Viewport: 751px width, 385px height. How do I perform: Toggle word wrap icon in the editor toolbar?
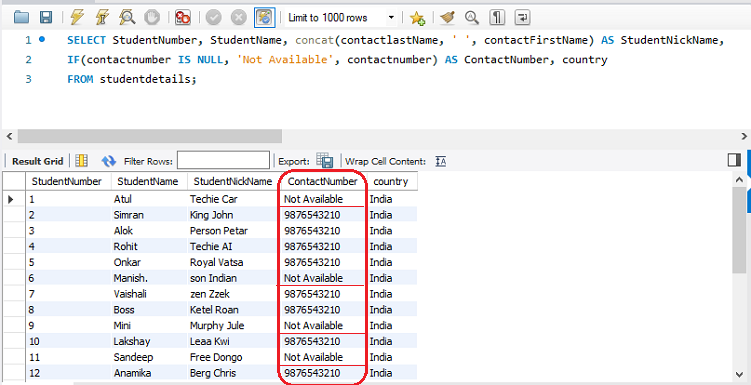coord(522,18)
